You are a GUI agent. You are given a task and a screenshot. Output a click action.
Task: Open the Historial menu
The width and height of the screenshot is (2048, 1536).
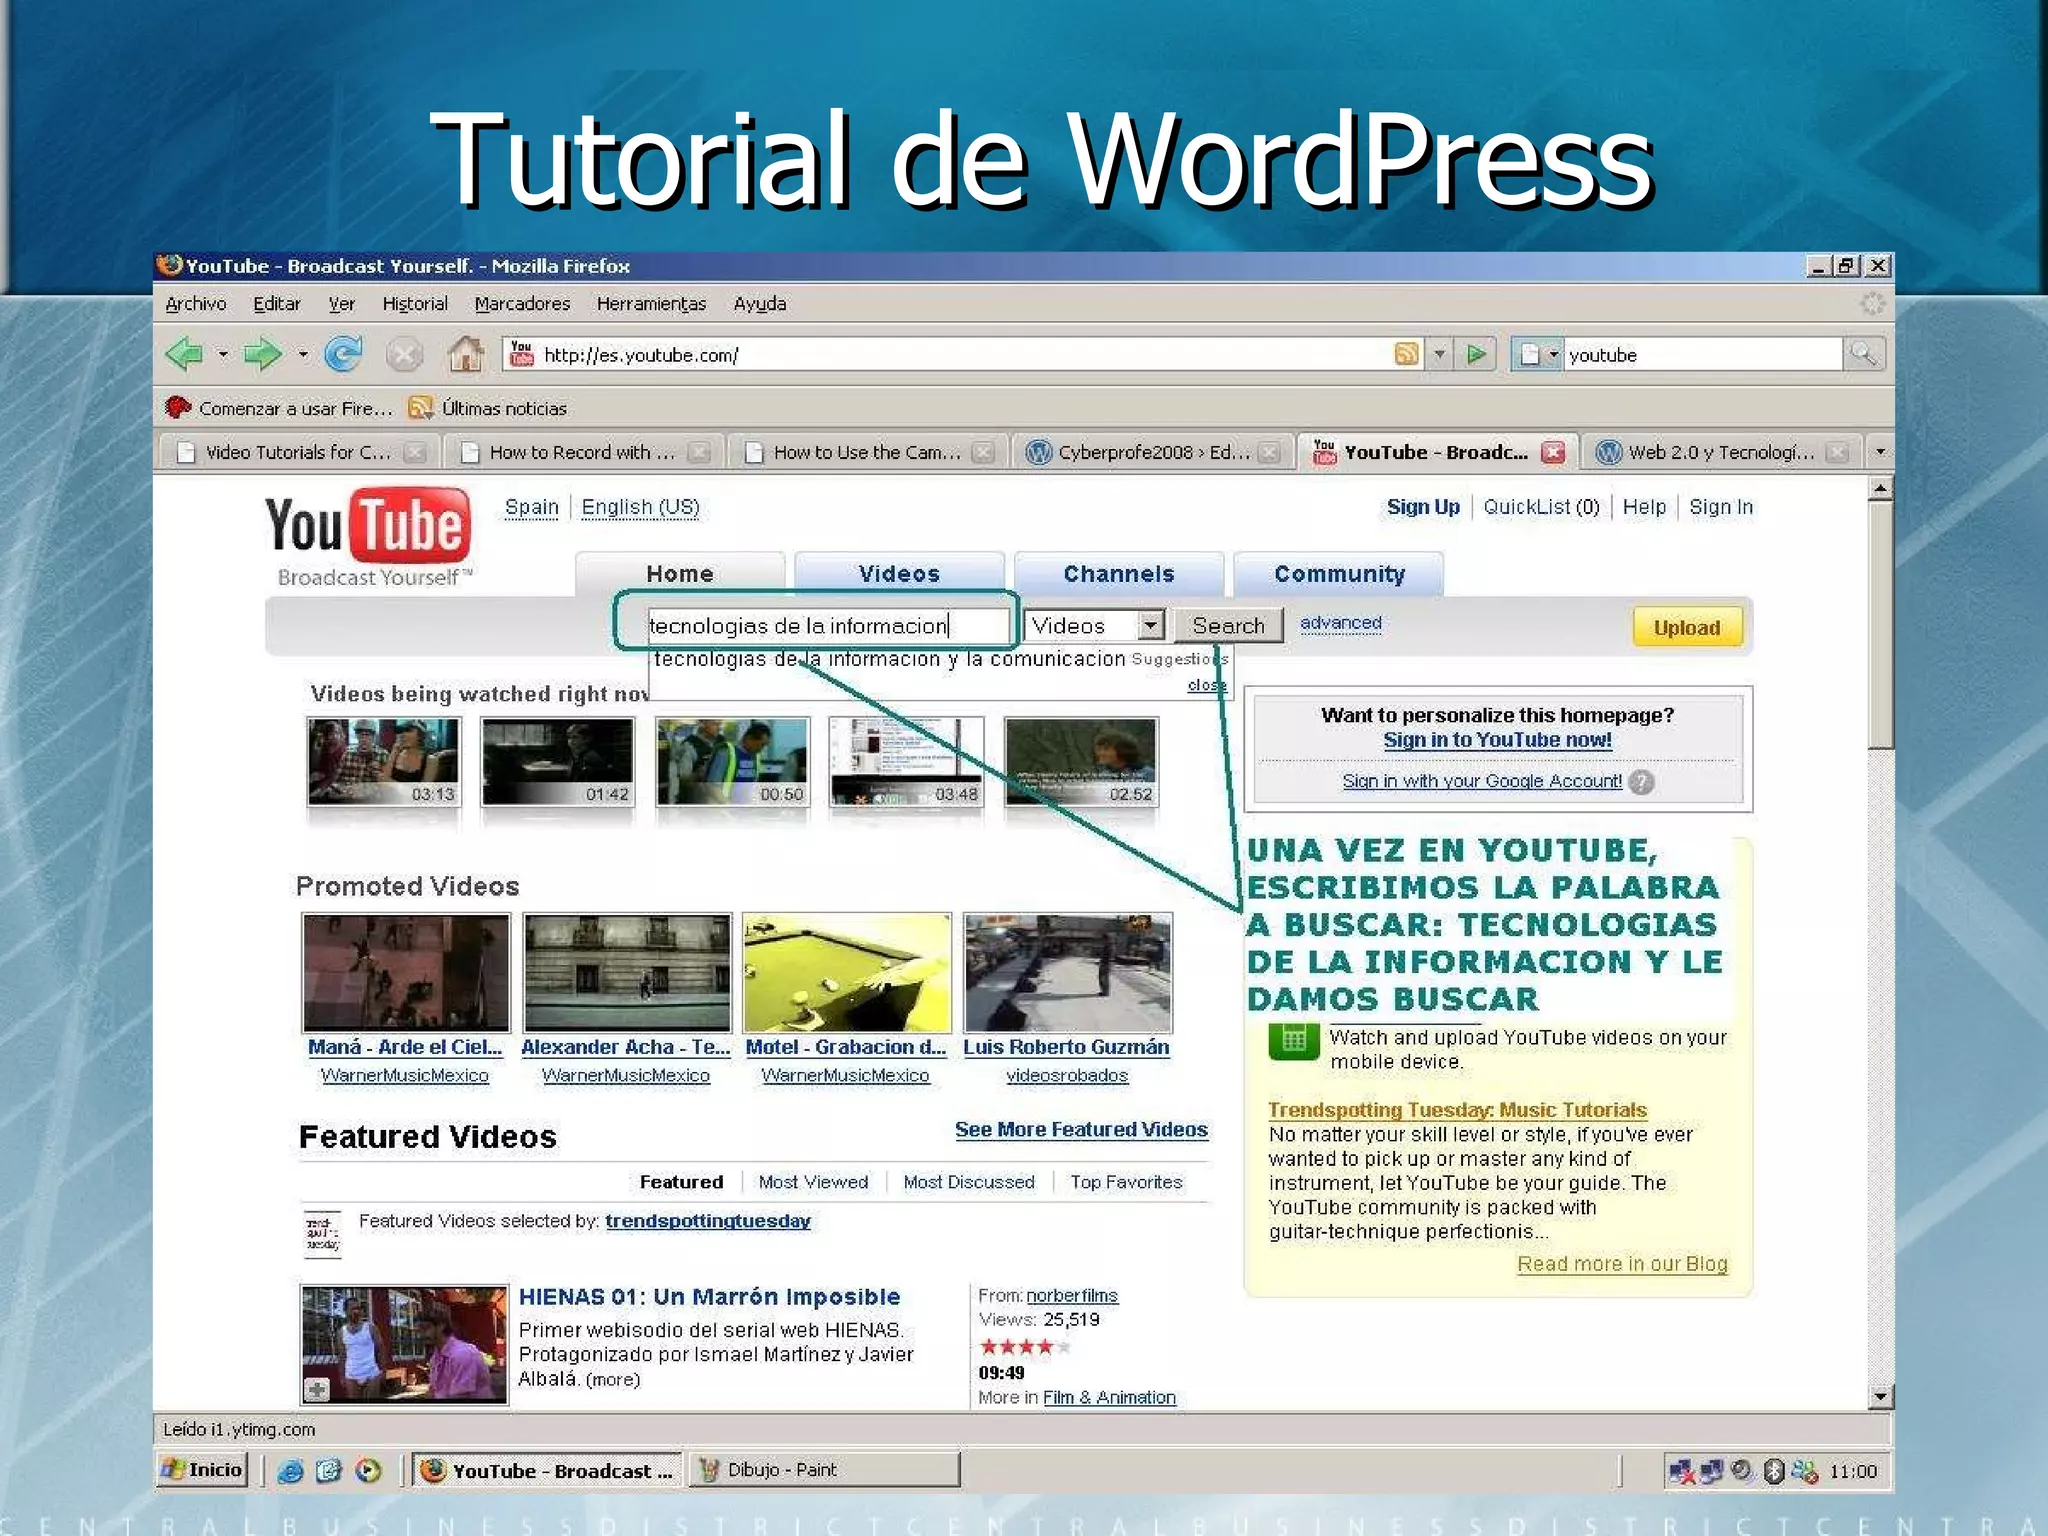[415, 304]
